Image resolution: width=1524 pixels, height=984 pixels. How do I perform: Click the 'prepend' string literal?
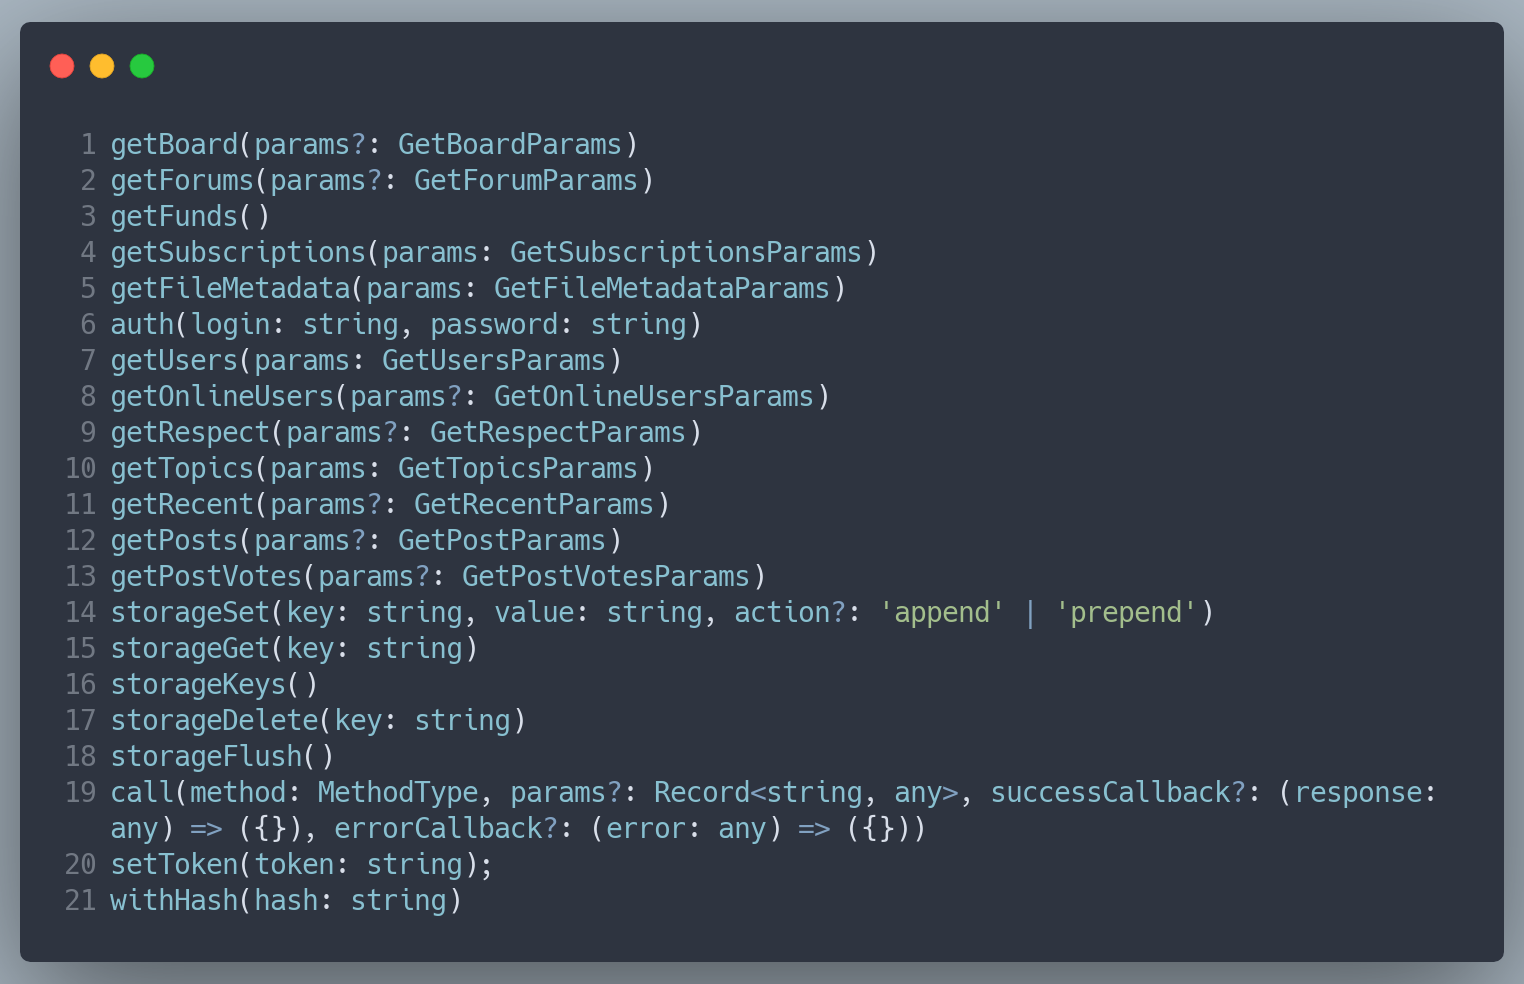(1126, 613)
